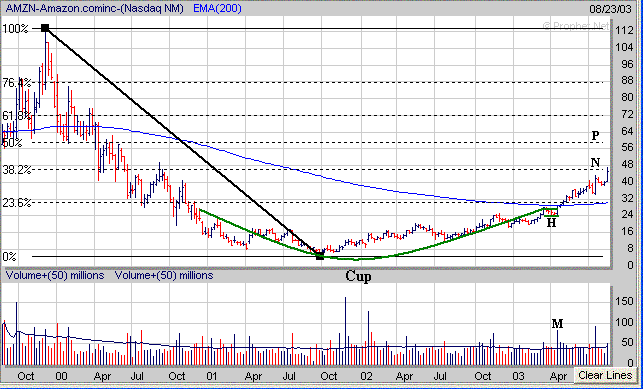Click the 02 year label on time axis
The image size is (643, 389).
[366, 376]
